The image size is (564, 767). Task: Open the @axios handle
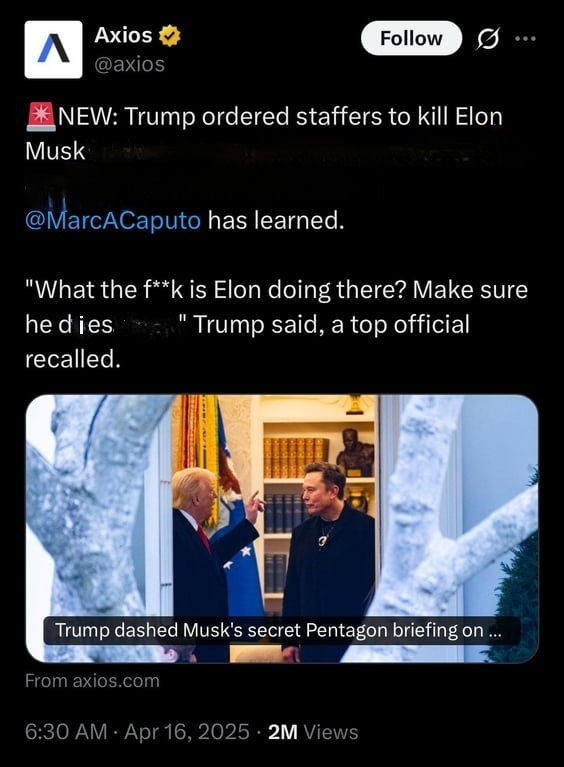[129, 64]
